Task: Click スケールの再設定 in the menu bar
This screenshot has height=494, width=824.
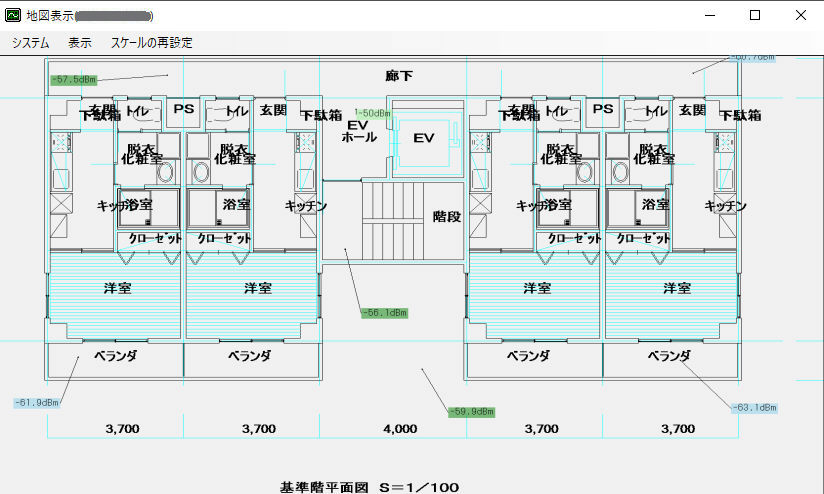Action: pyautogui.click(x=152, y=43)
